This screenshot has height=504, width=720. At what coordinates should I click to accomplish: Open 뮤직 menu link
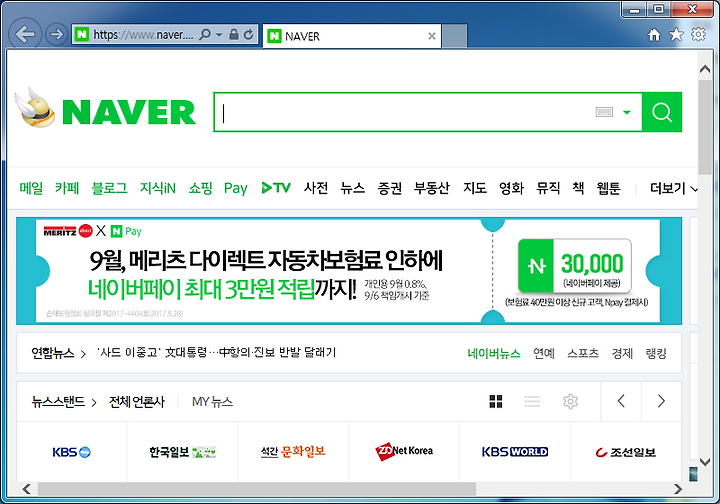pyautogui.click(x=548, y=188)
